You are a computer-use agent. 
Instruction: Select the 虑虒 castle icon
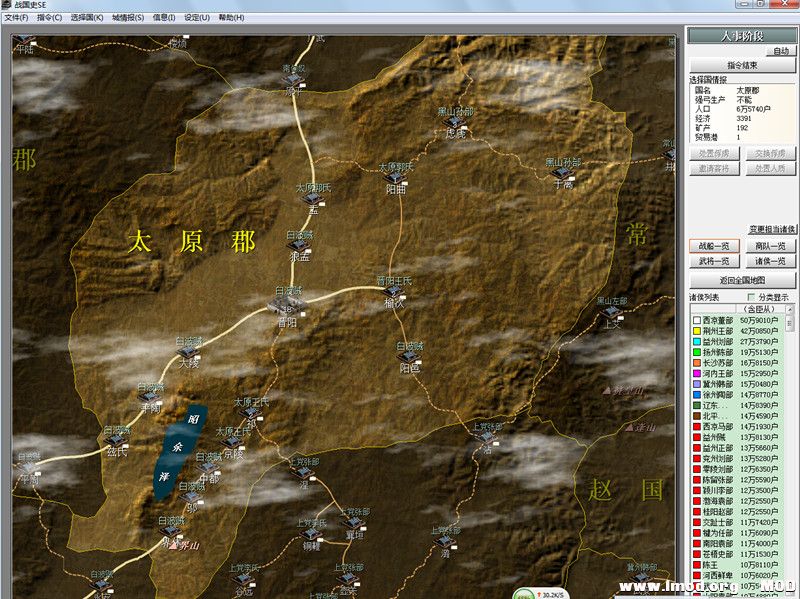click(454, 121)
